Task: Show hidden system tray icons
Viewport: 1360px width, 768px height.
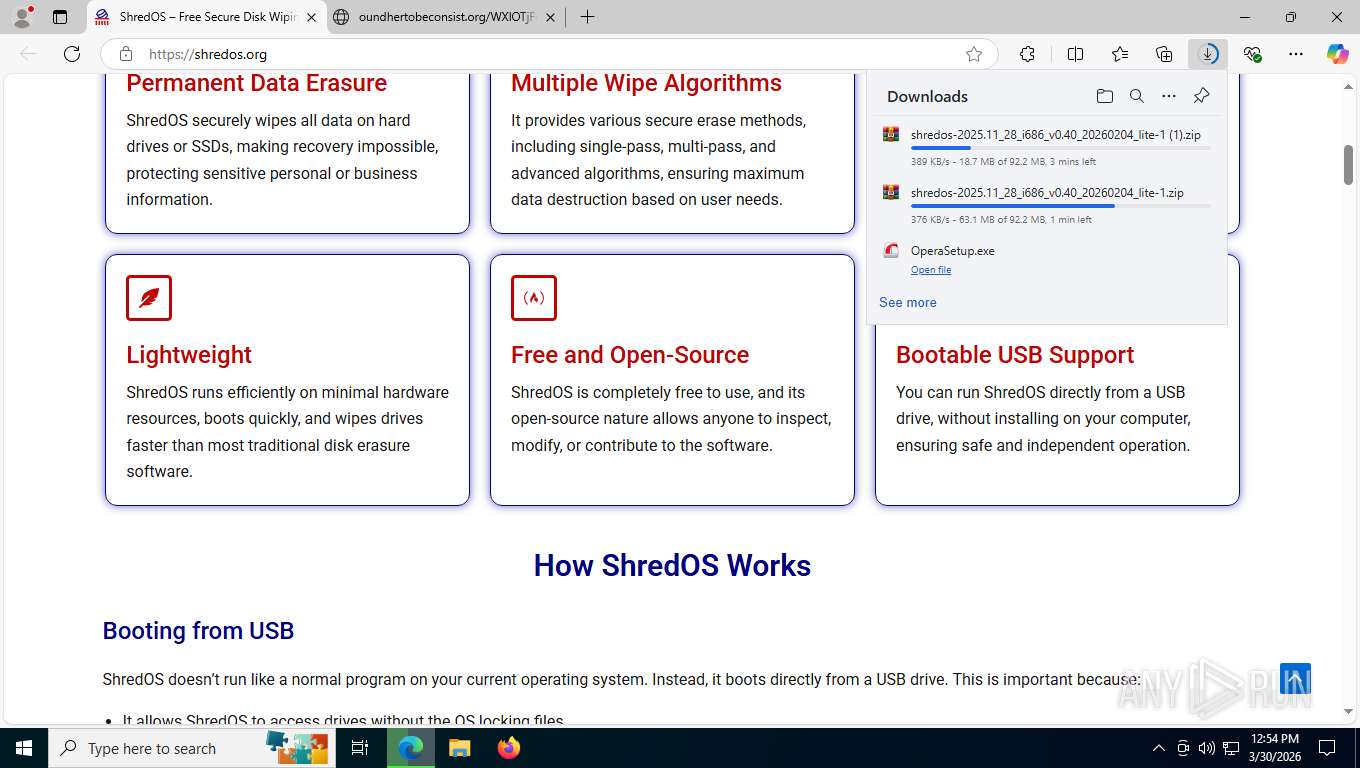Action: [1159, 748]
